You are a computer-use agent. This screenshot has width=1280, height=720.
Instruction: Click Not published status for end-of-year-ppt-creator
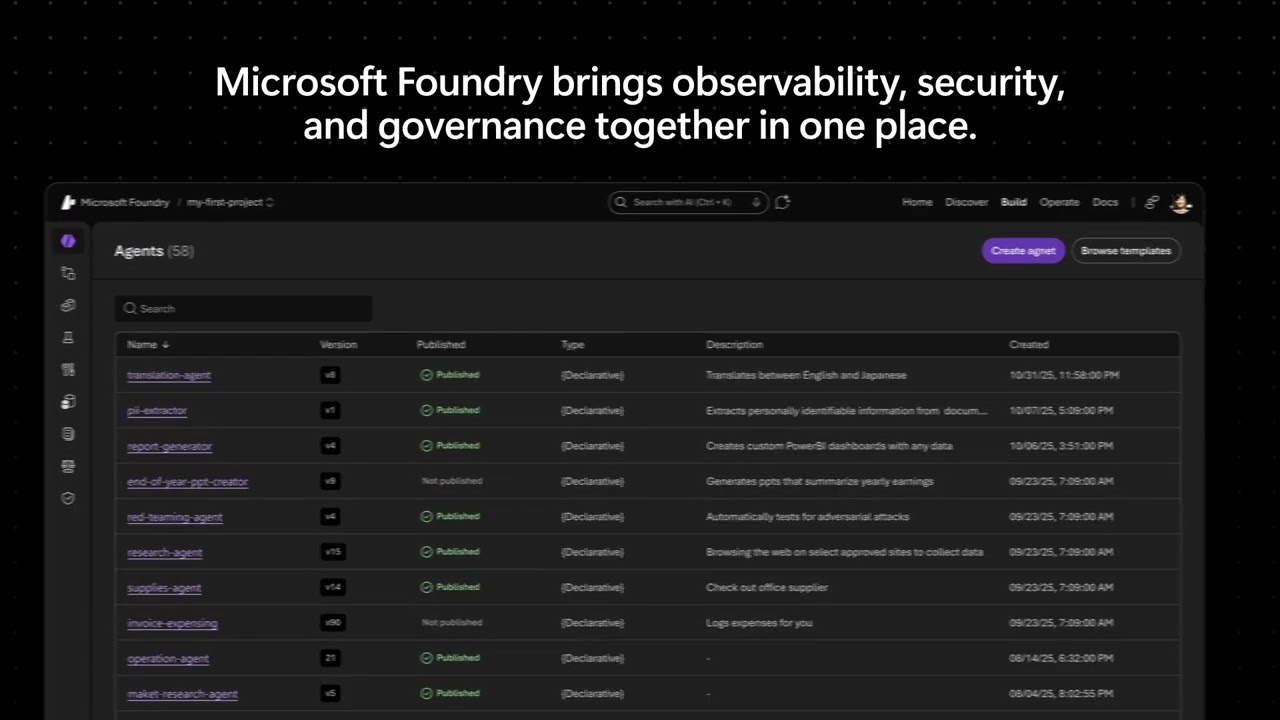[x=452, y=481]
